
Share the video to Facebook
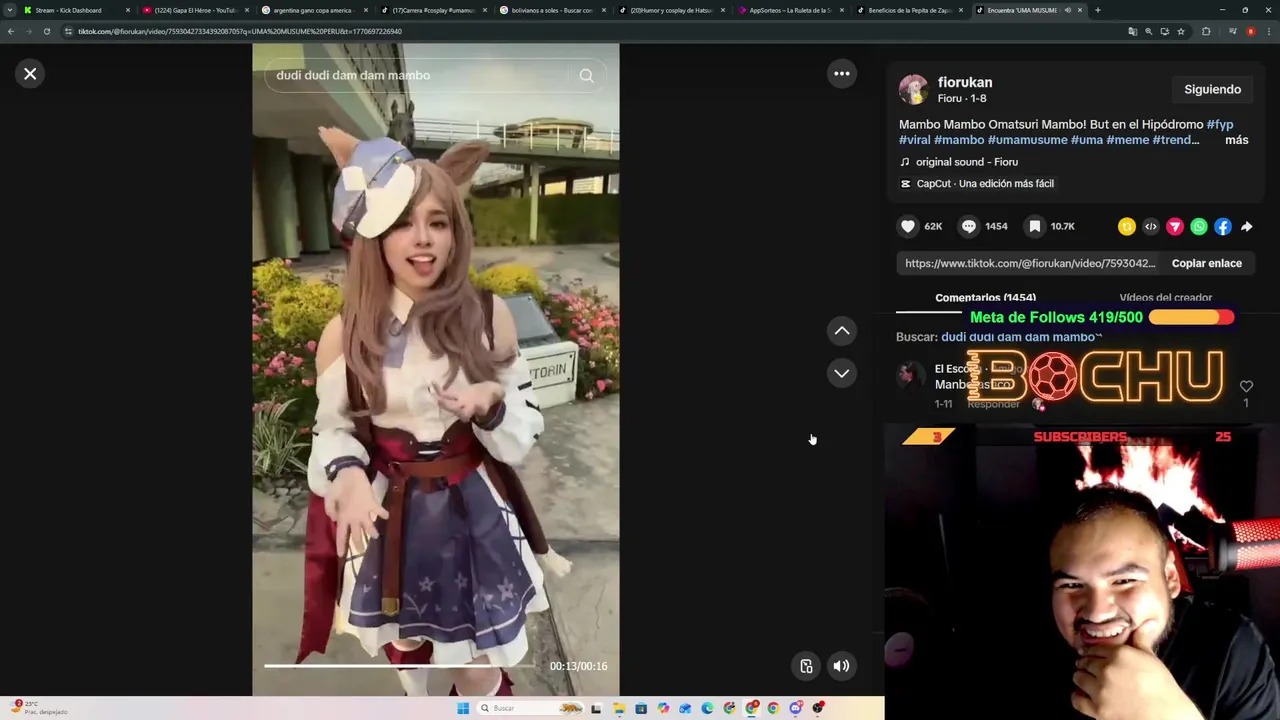(1223, 227)
